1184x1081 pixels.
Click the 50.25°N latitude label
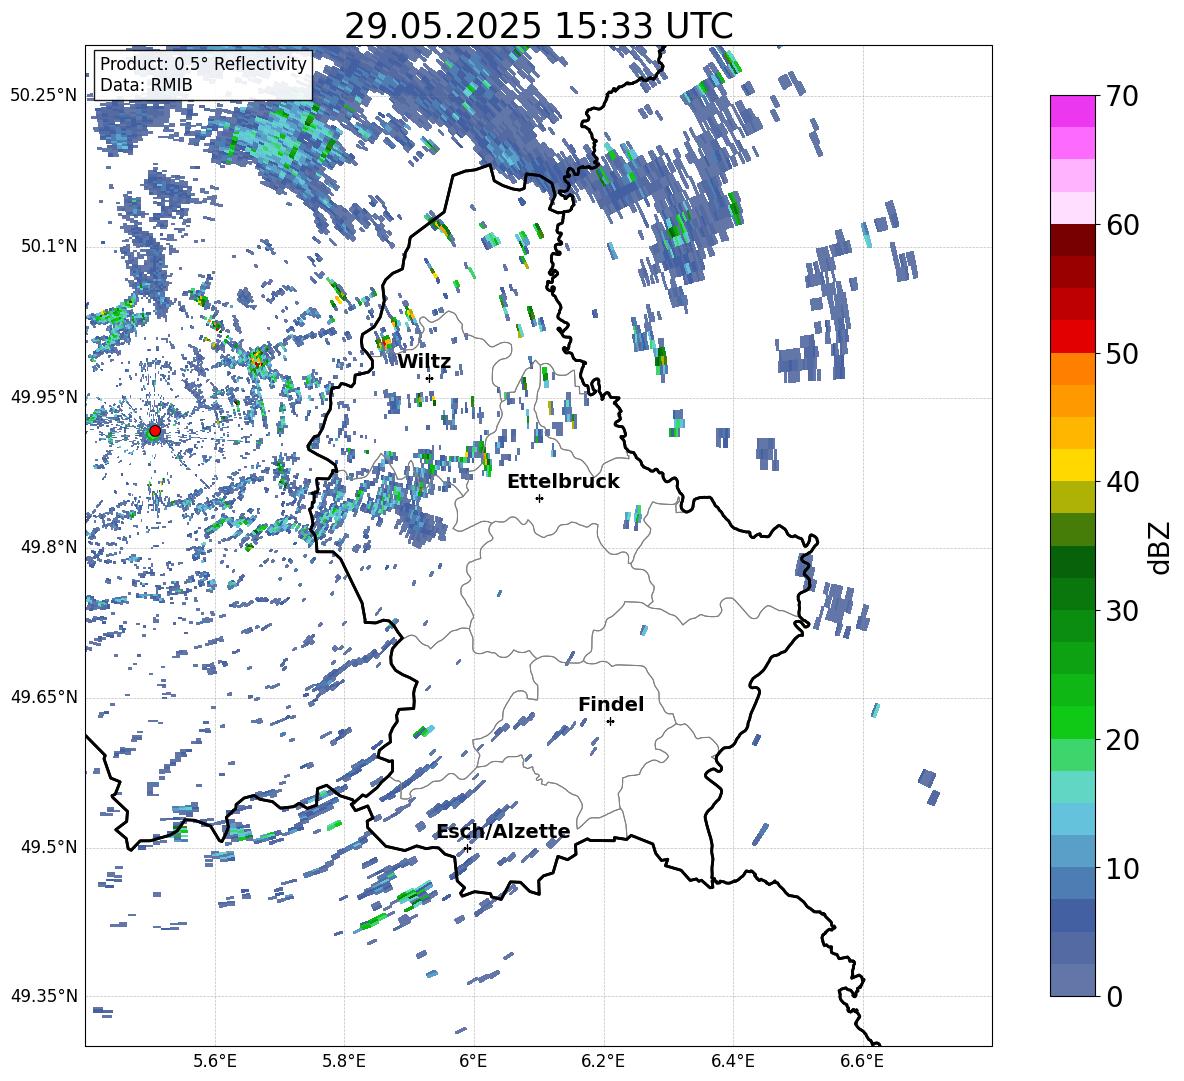pyautogui.click(x=44, y=96)
